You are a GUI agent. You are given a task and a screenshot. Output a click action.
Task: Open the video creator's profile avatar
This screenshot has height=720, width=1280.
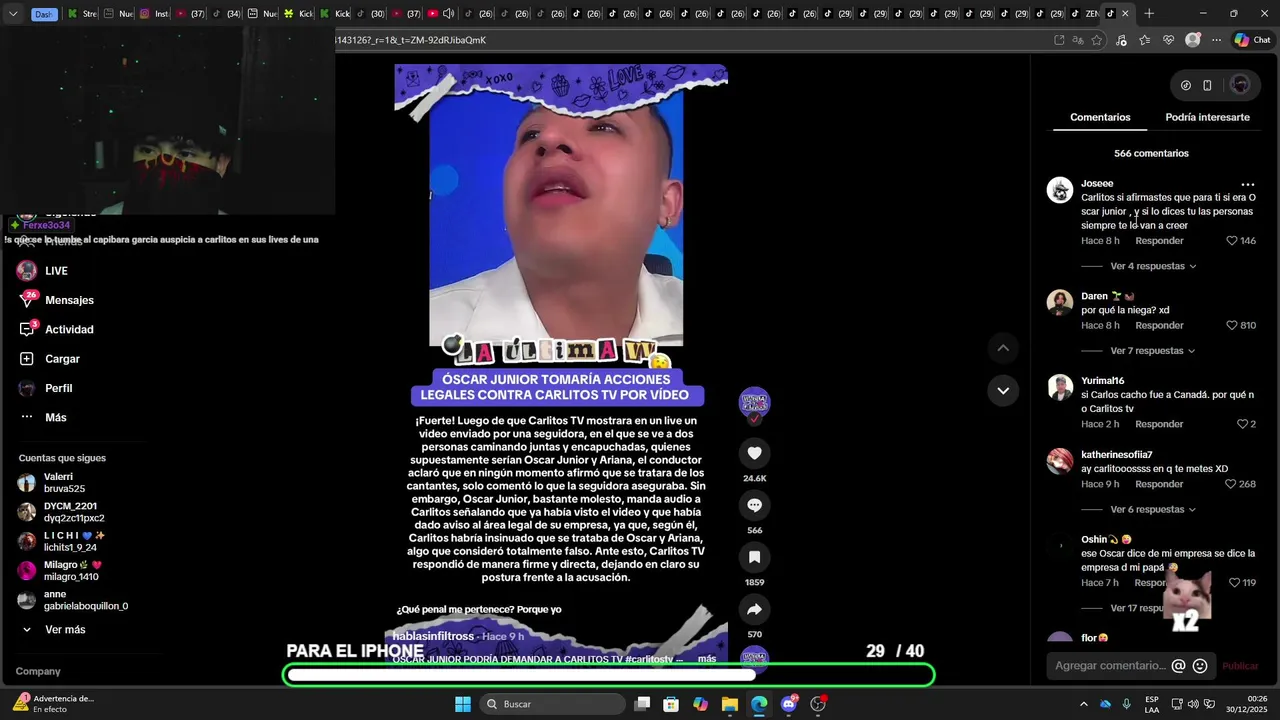point(754,402)
